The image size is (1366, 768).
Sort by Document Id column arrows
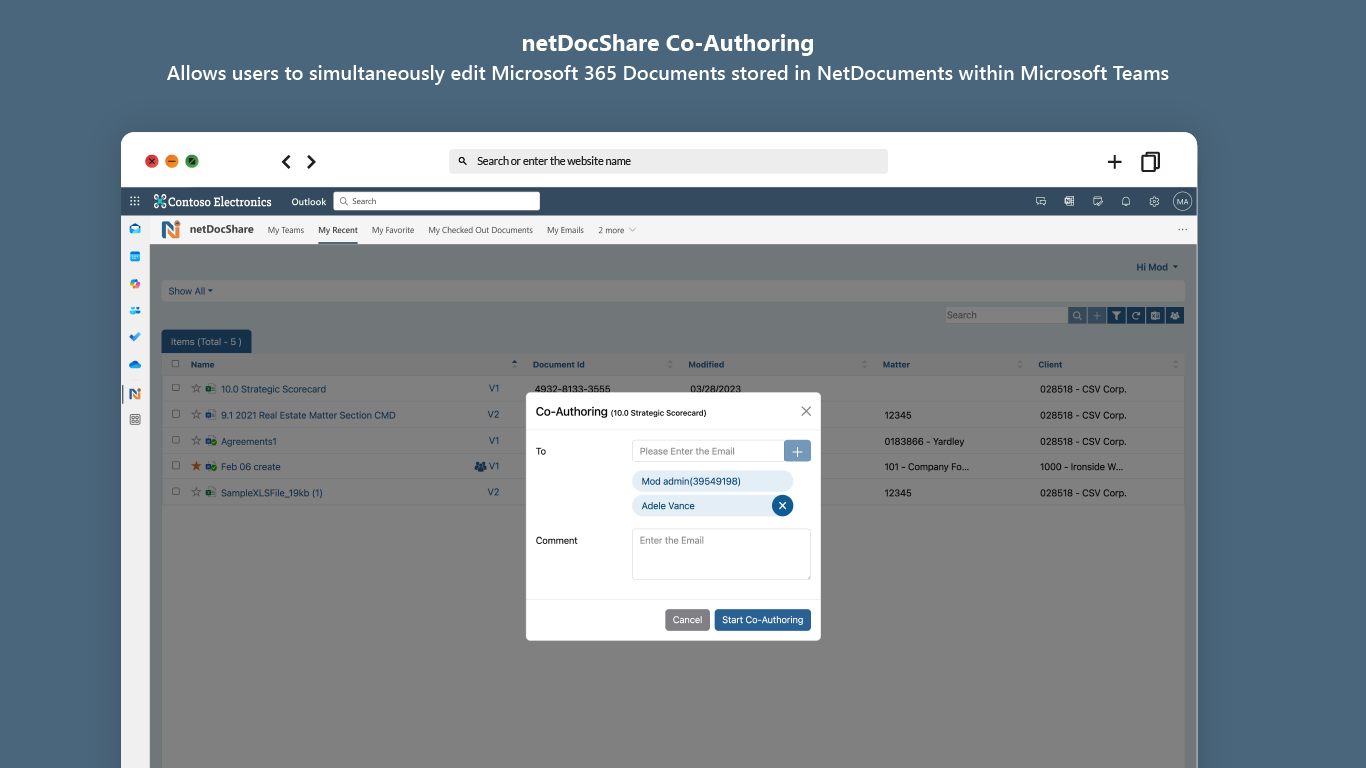[x=670, y=364]
